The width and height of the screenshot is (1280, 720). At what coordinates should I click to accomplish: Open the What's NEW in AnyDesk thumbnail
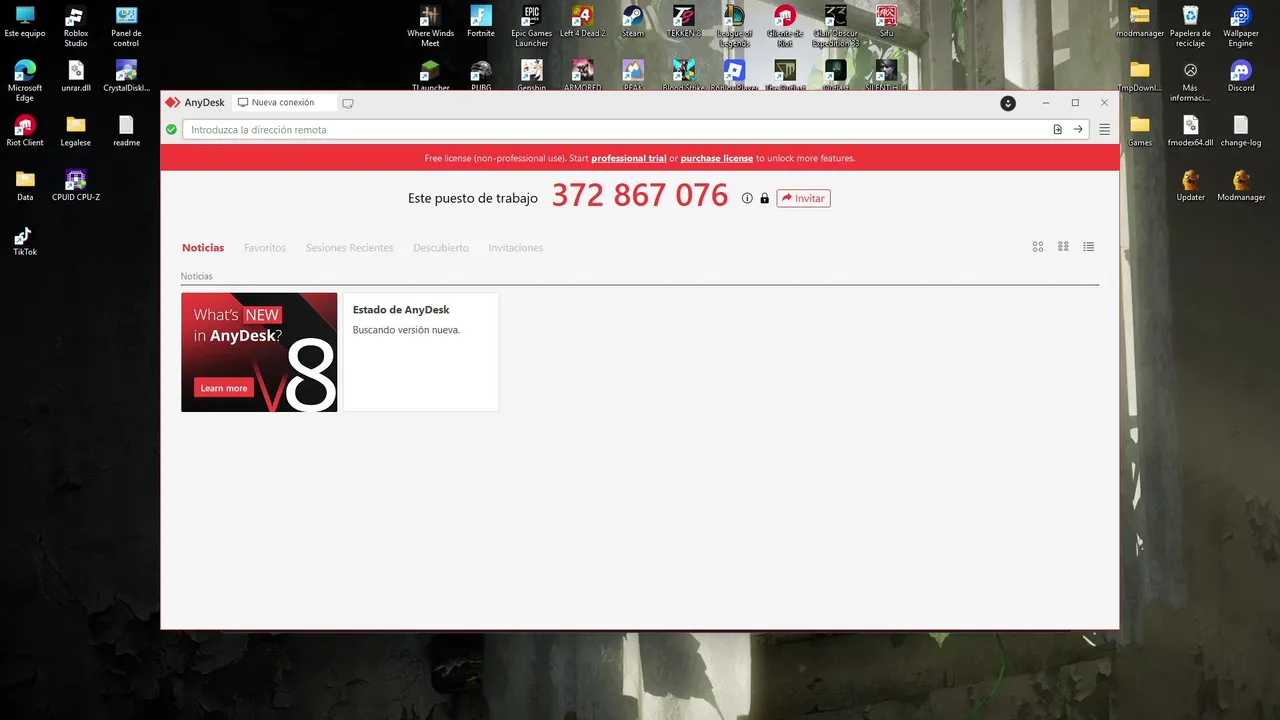point(259,352)
